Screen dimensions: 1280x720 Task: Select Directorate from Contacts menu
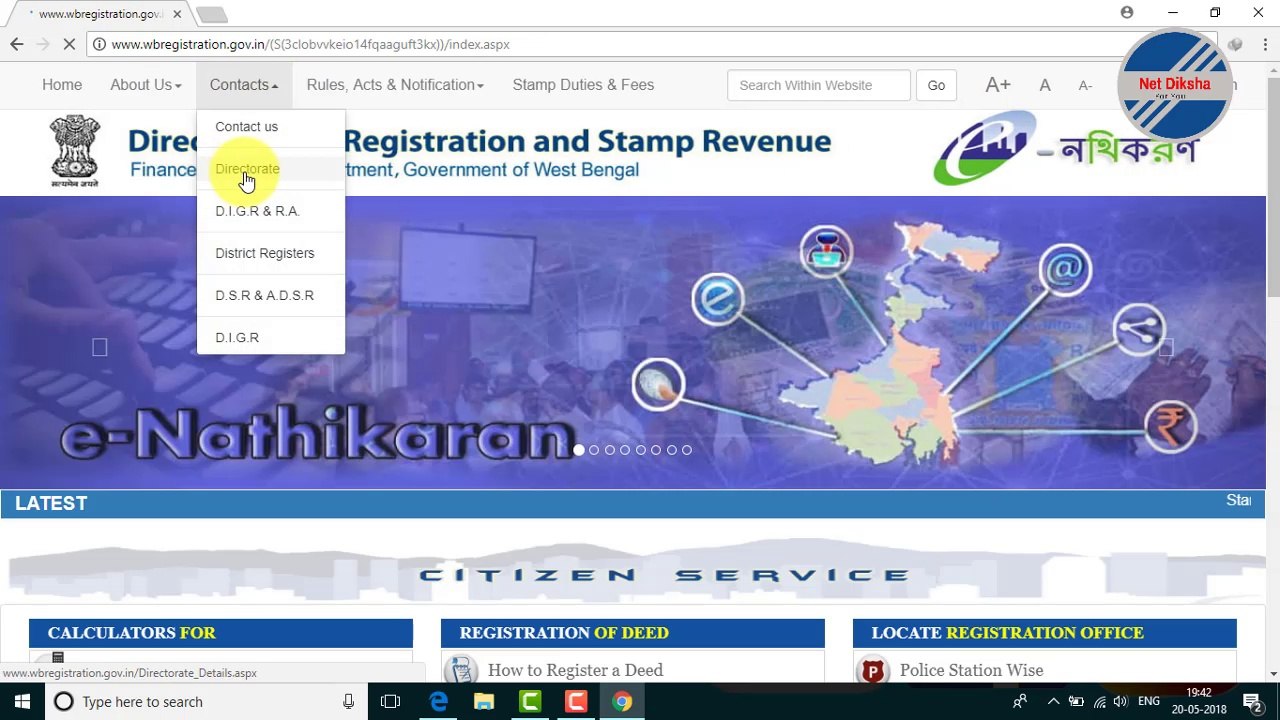[x=270, y=169]
